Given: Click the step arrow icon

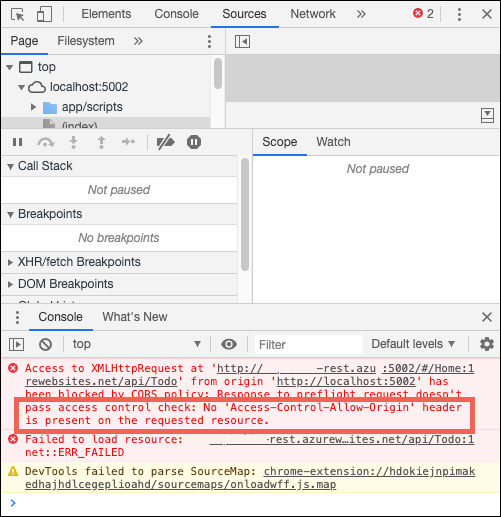Looking at the screenshot, I should pyautogui.click(x=128, y=142).
